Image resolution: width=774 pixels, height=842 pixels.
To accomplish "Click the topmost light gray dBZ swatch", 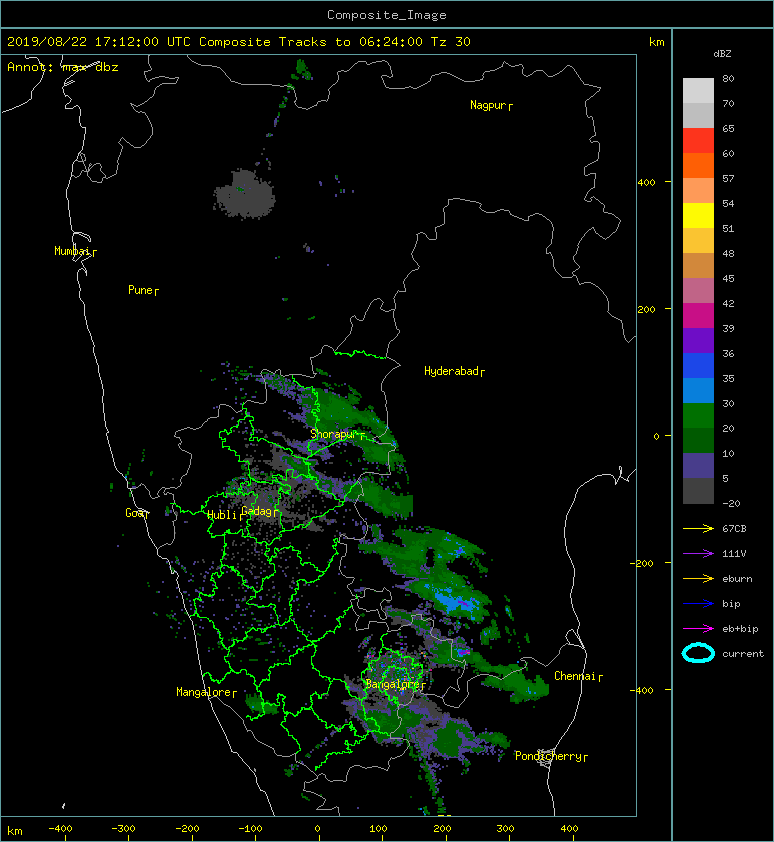I will point(698,91).
